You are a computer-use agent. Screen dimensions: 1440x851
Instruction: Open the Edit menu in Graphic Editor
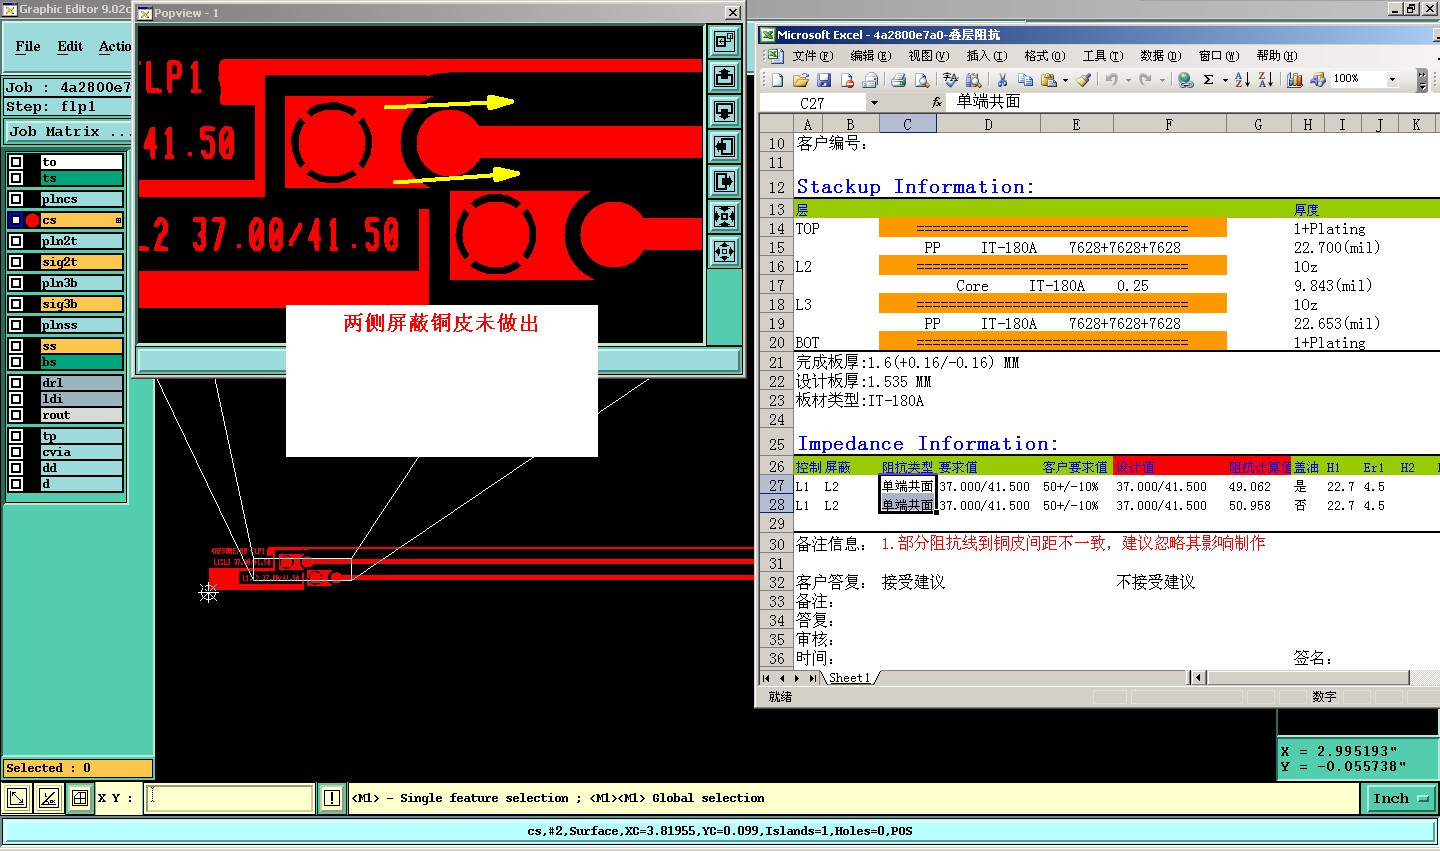70,46
